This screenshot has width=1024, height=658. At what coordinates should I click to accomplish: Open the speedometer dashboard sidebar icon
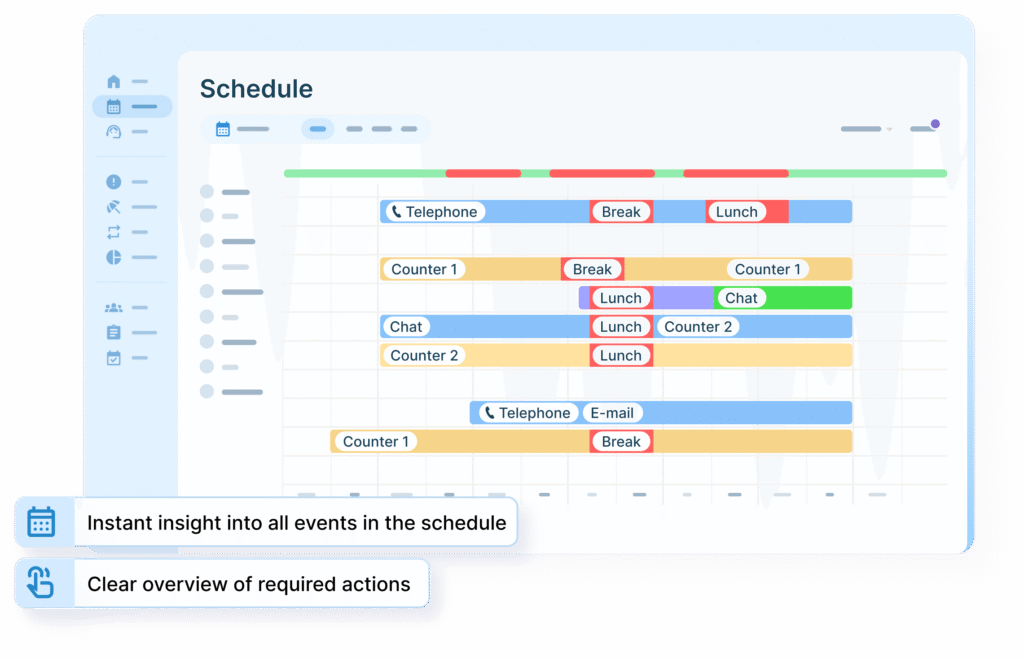click(x=113, y=132)
